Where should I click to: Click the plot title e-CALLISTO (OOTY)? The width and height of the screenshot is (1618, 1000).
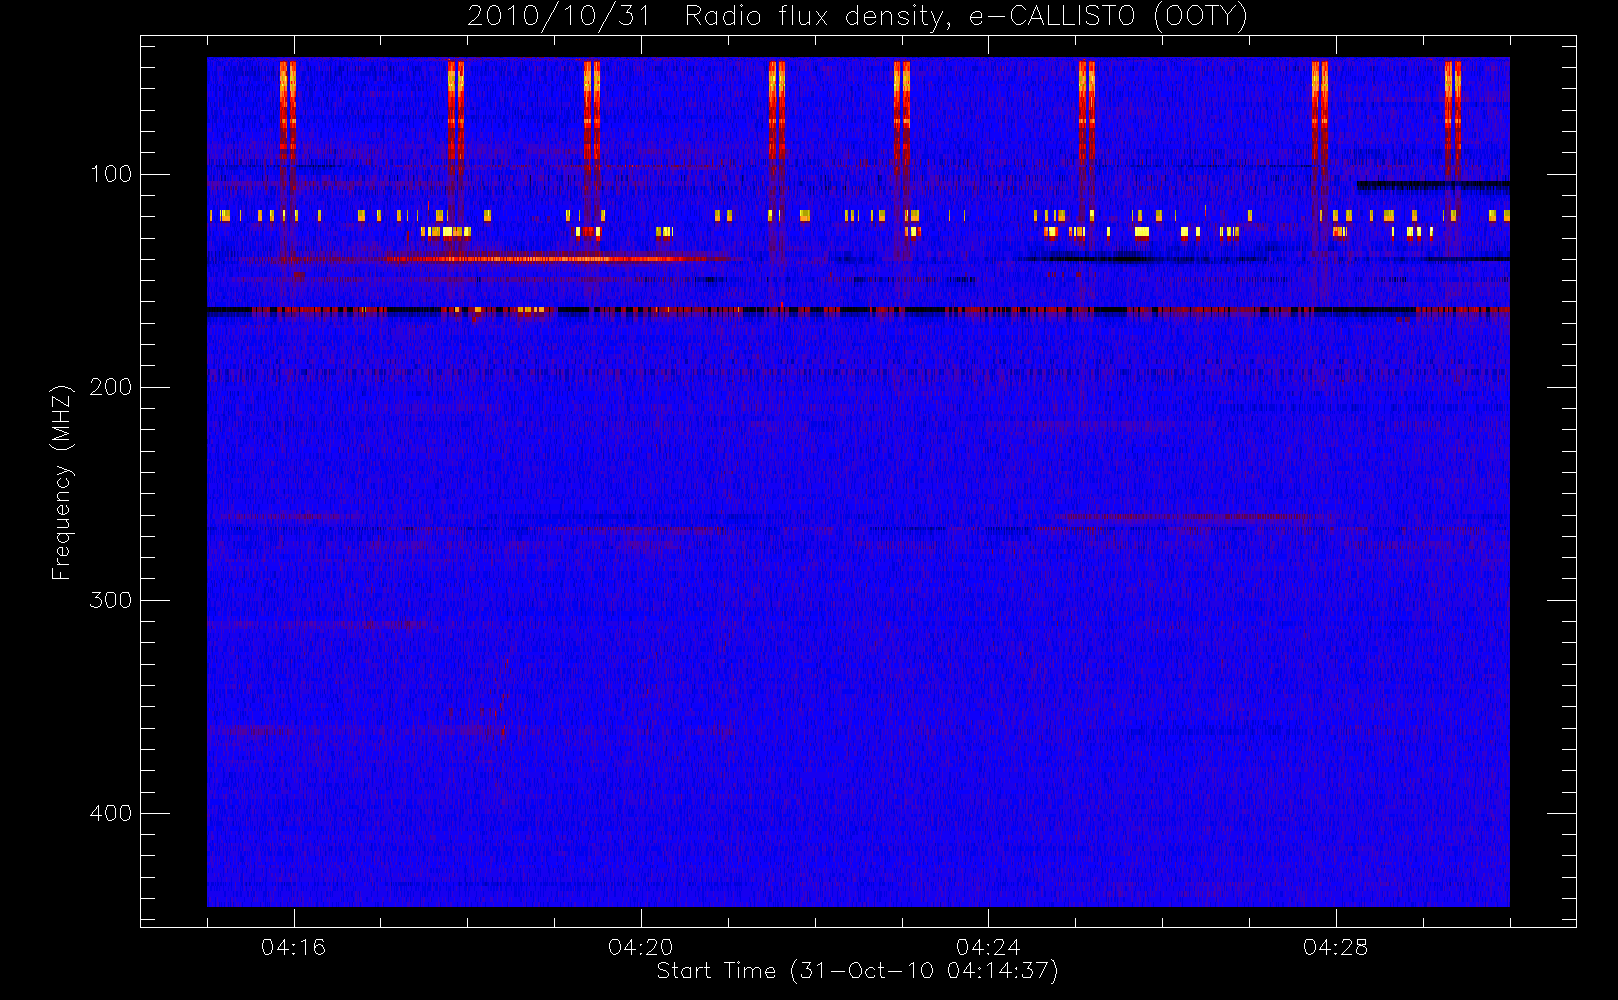click(858, 17)
